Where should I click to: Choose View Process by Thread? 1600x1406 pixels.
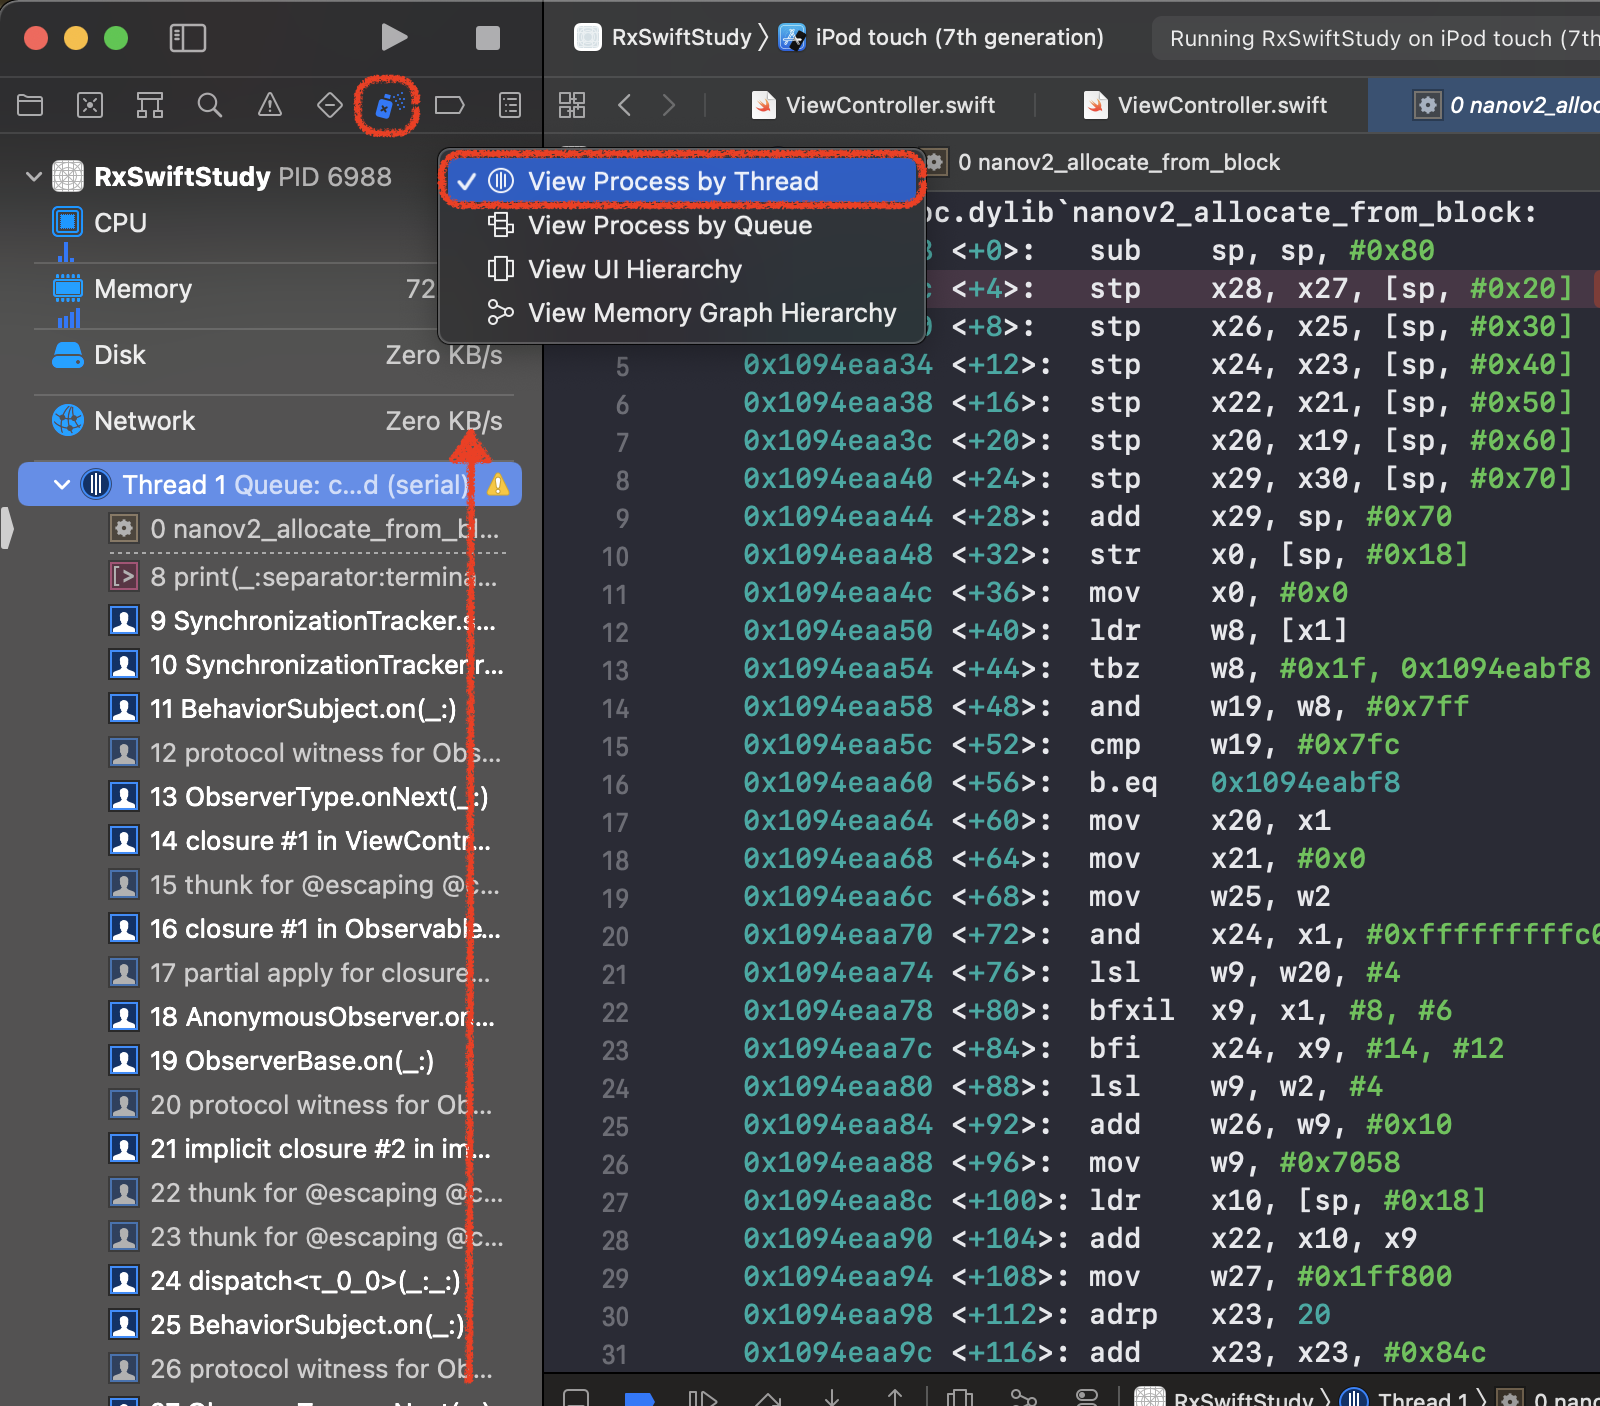pos(680,181)
